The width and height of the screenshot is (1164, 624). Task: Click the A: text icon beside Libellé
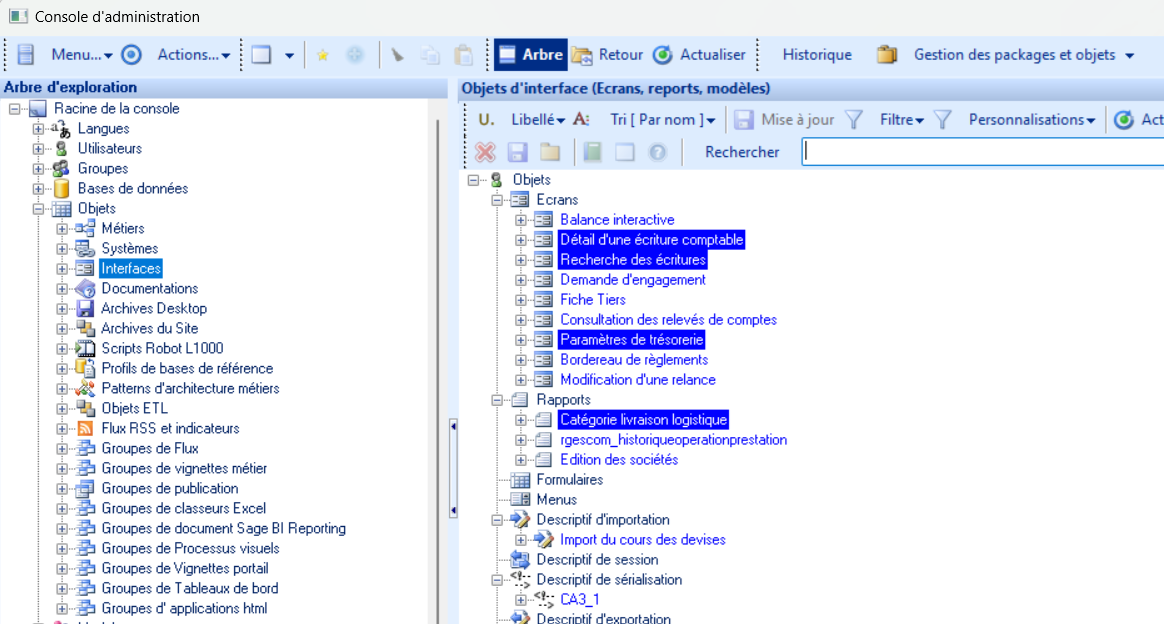point(582,119)
